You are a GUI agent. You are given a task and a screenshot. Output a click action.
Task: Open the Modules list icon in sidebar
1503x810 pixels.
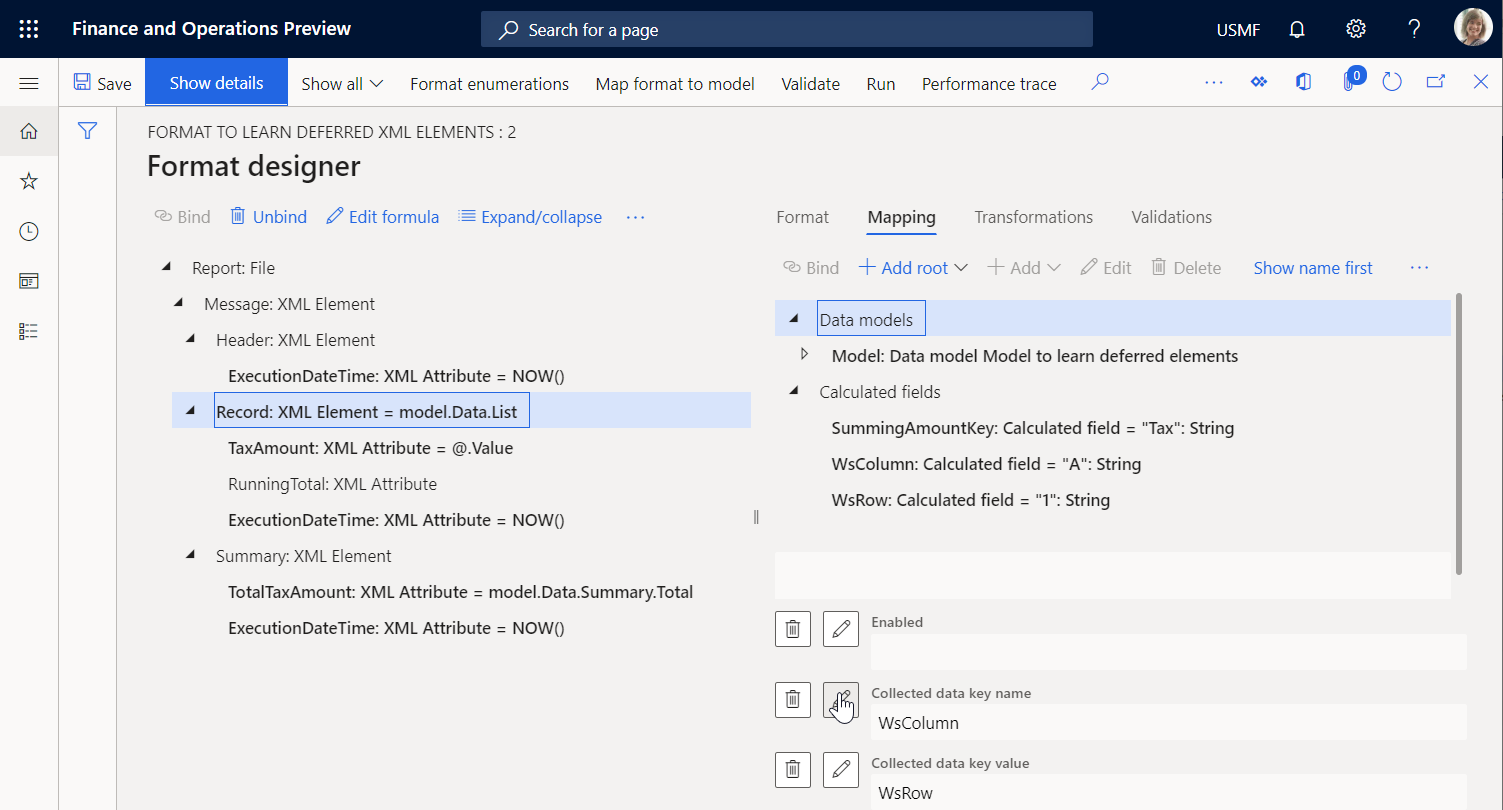tap(28, 330)
